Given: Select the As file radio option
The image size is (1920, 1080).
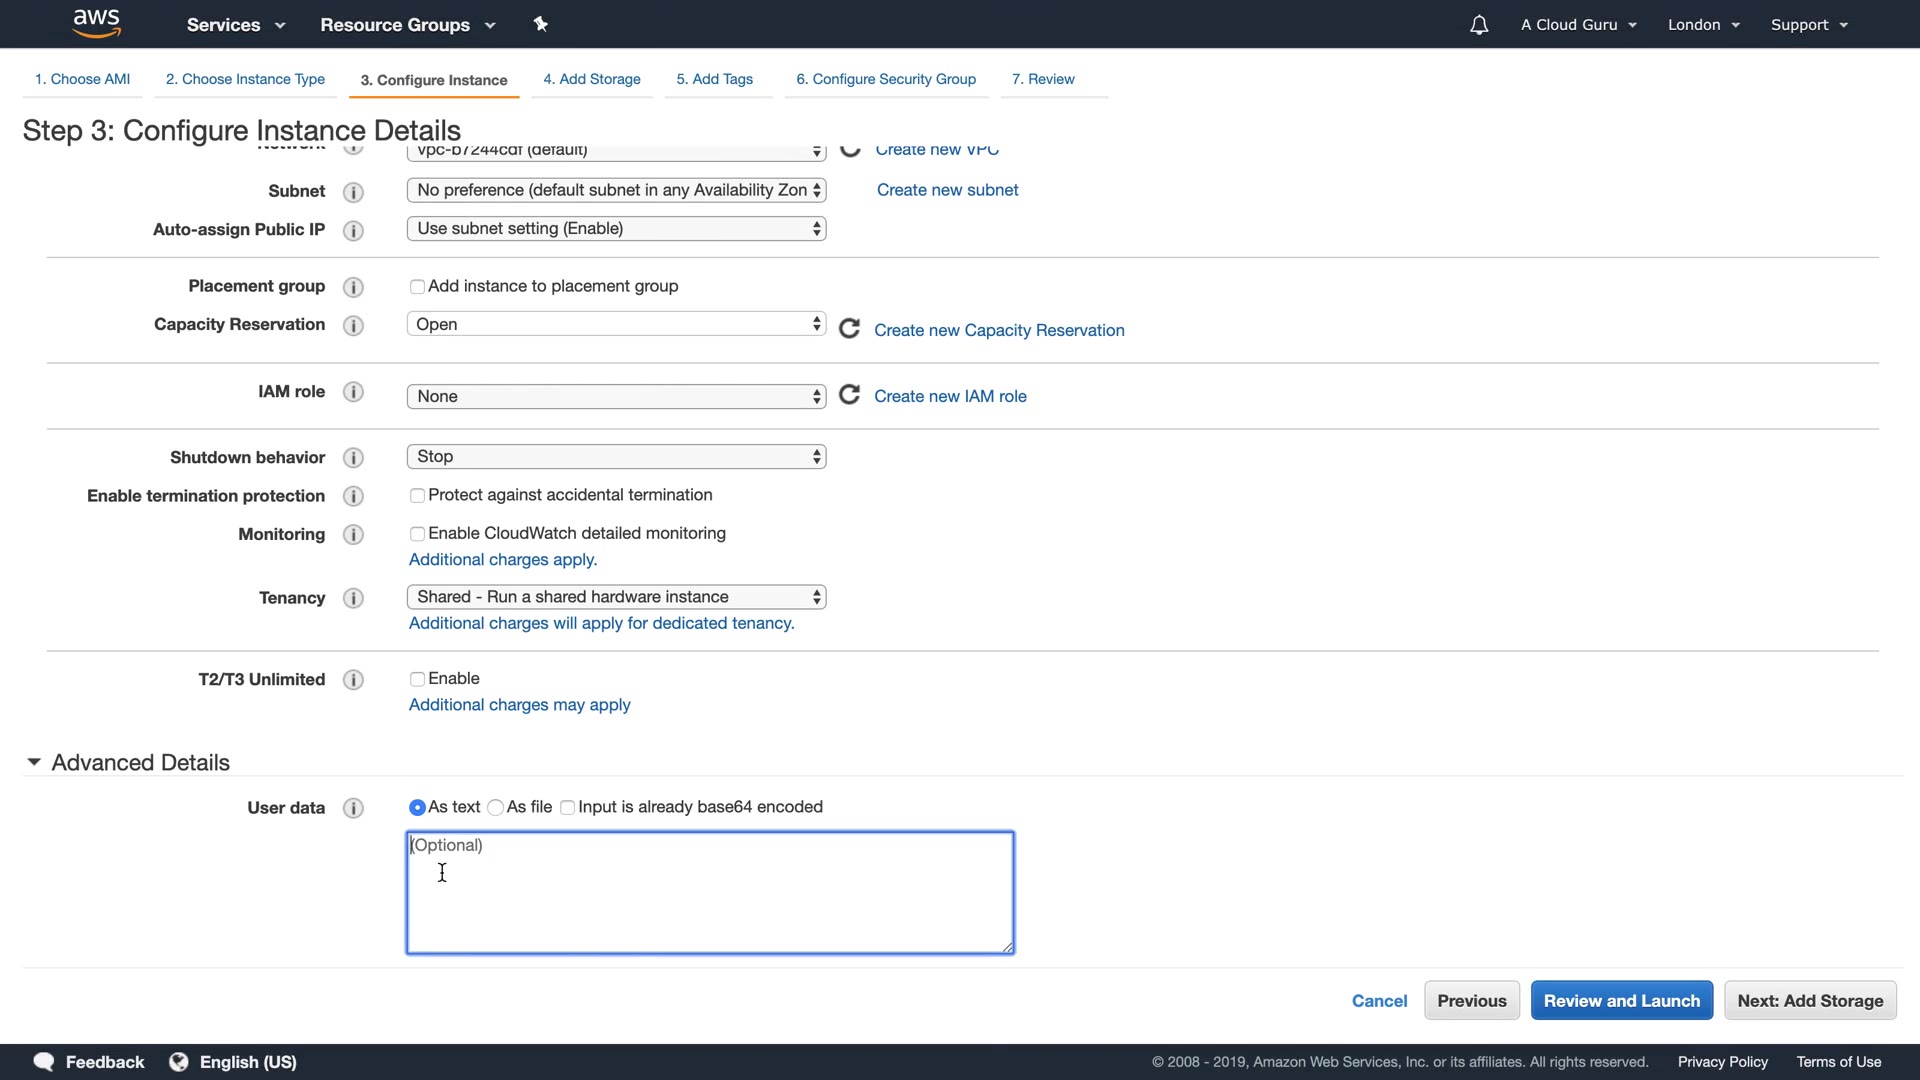Looking at the screenshot, I should click(x=496, y=808).
